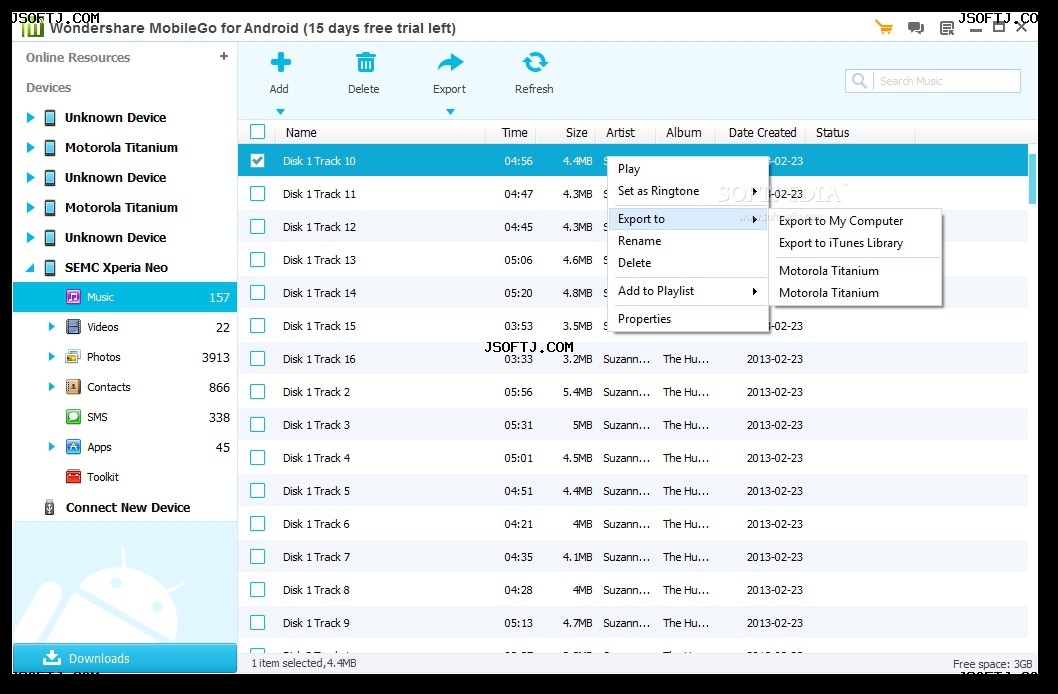Click the Connect New Device USB icon
1058x694 pixels.
click(49, 507)
